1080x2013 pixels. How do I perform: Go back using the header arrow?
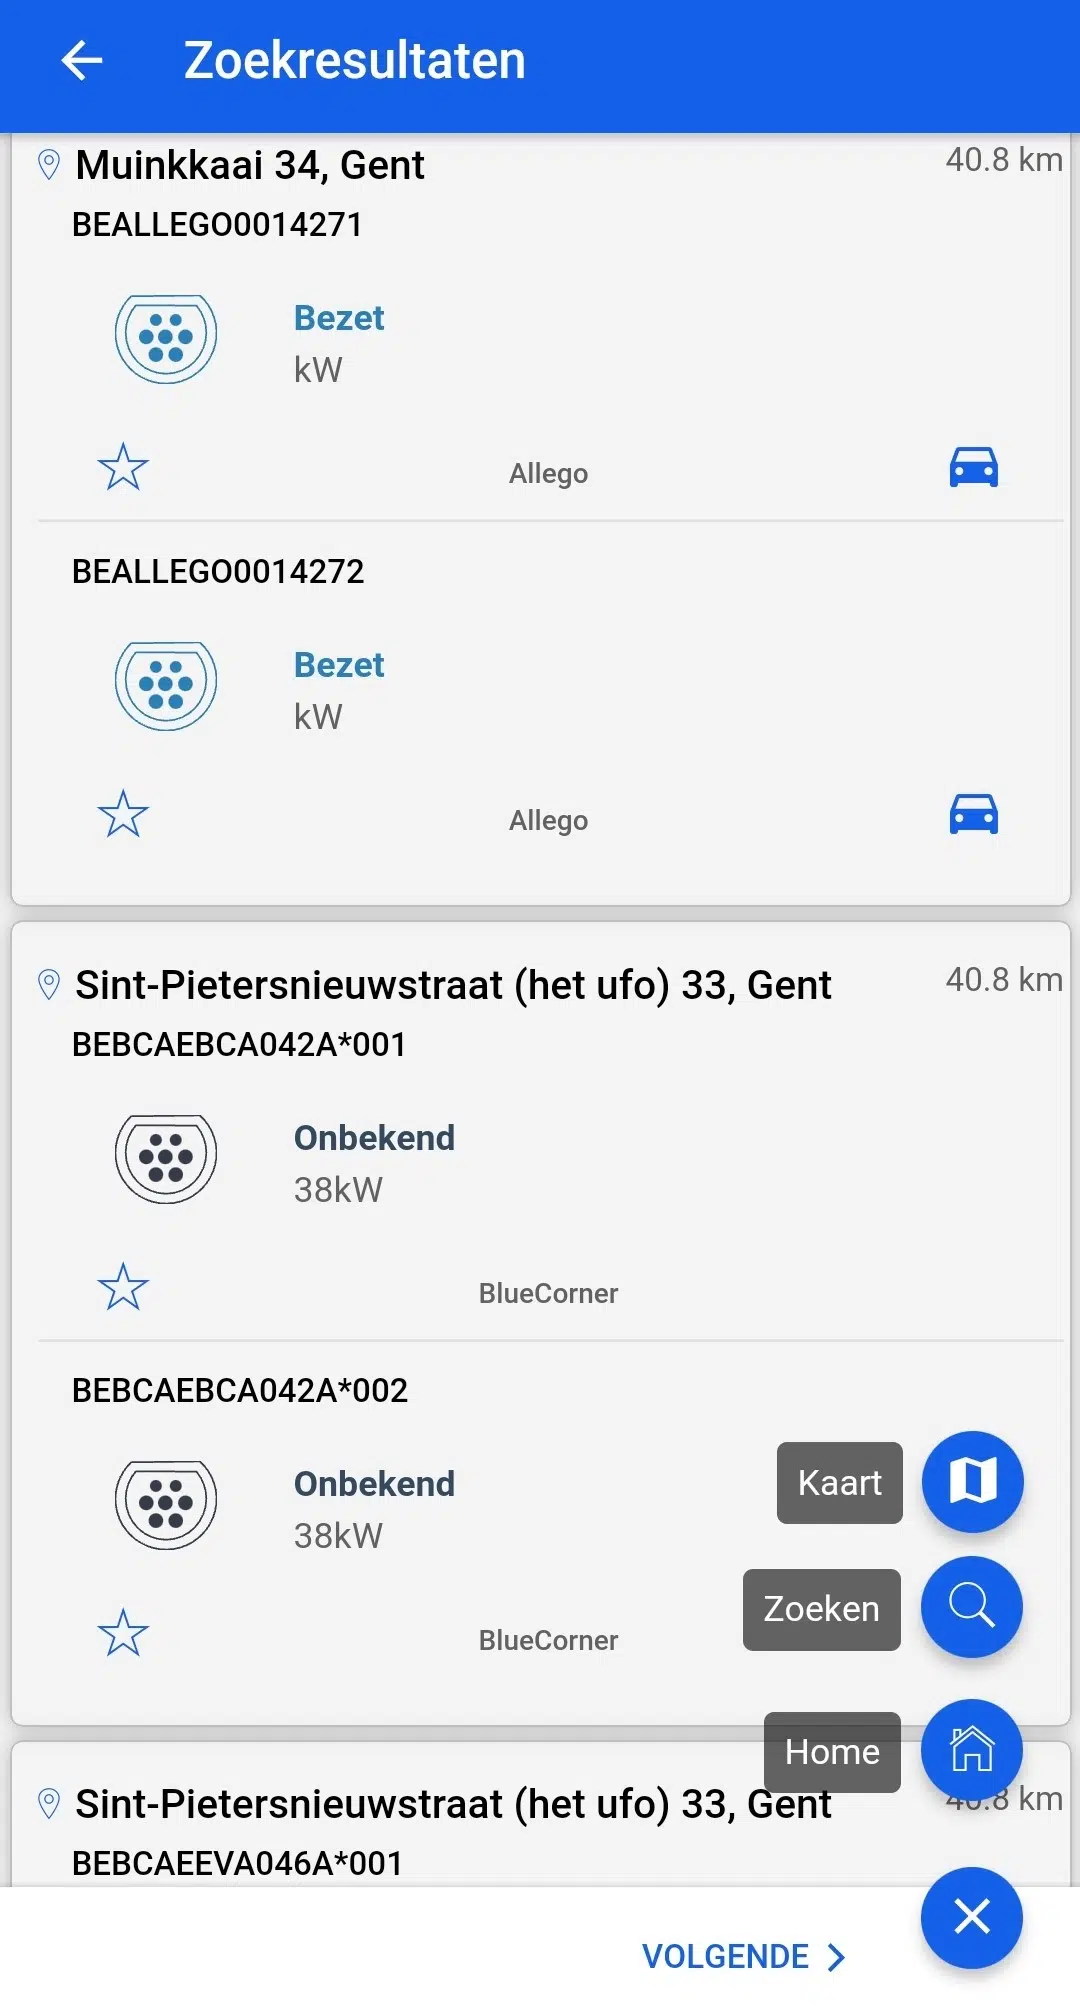82,61
